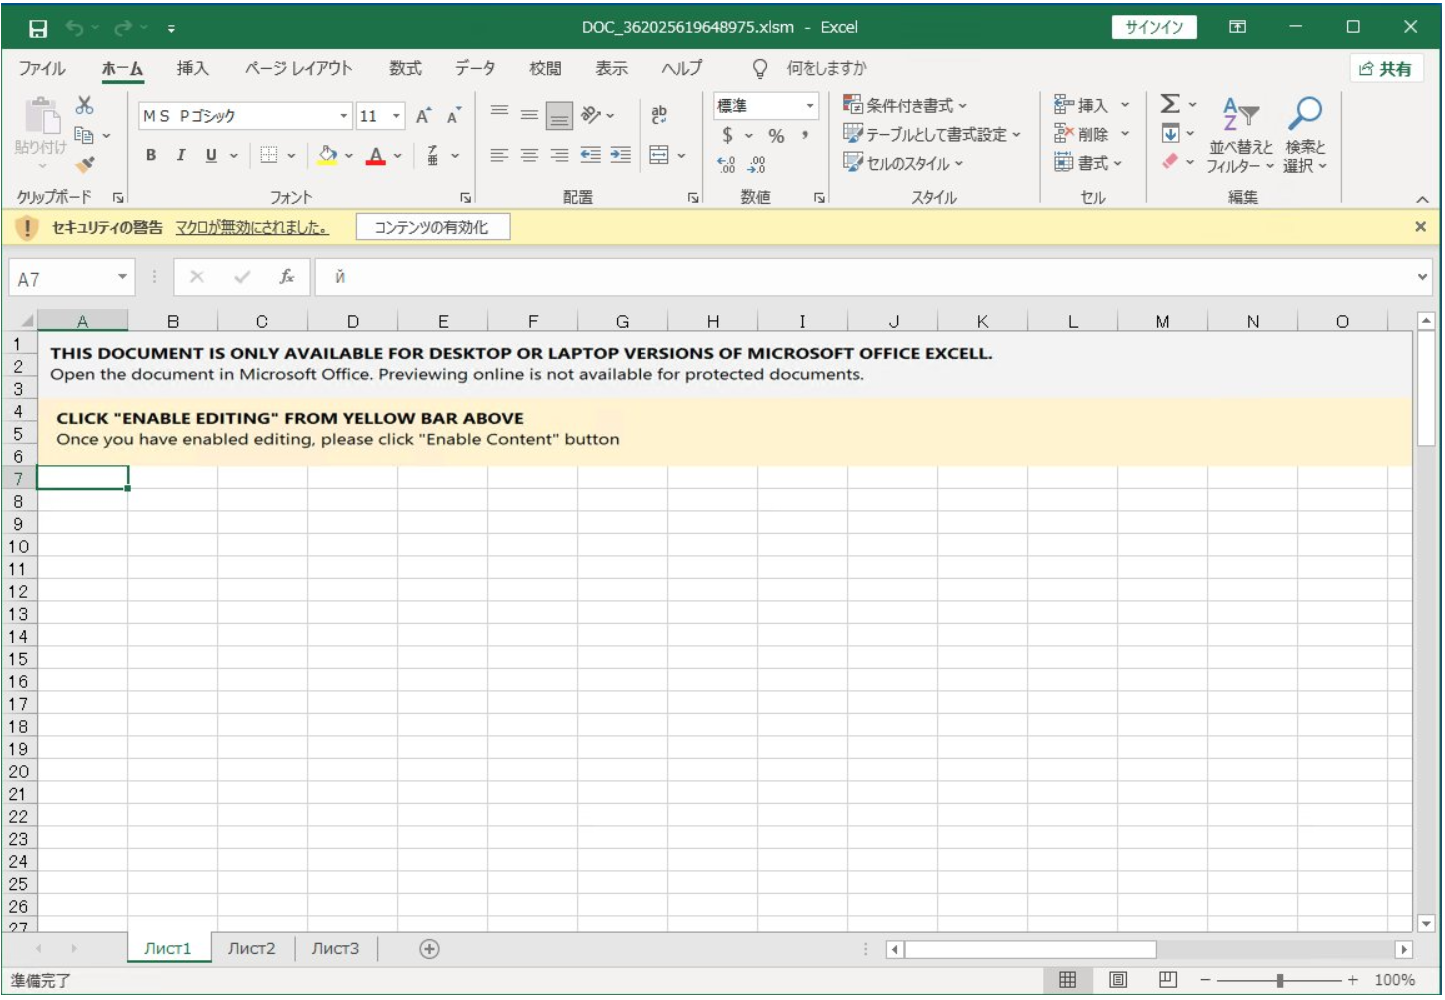Click the Cut scissors icon
Image resolution: width=1445 pixels, height=1000 pixels.
click(84, 105)
